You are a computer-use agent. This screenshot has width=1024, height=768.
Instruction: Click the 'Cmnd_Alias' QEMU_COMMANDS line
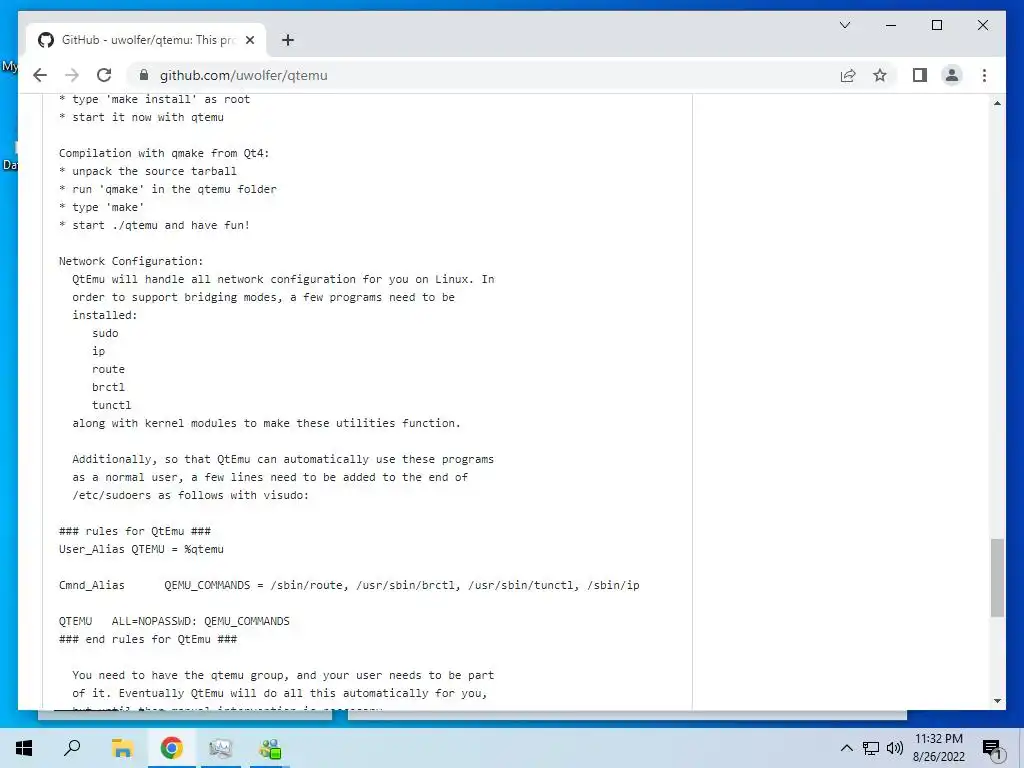349,585
